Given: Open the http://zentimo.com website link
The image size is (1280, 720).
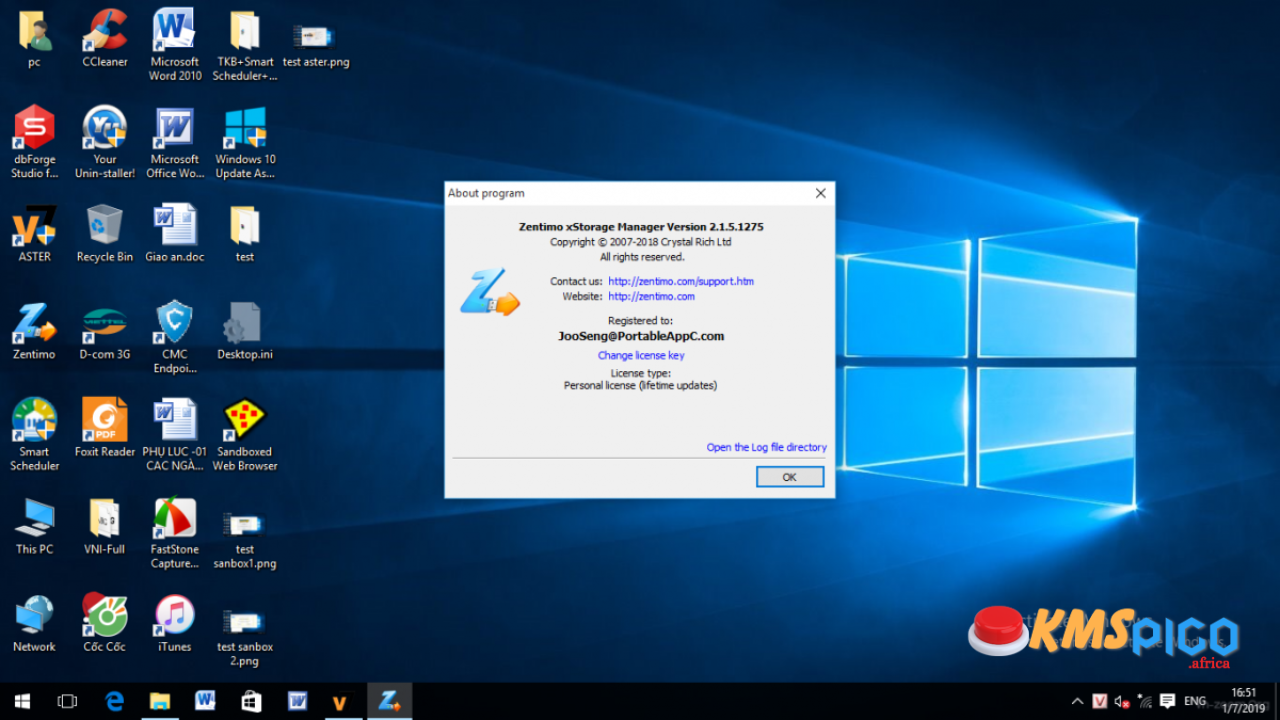Looking at the screenshot, I should coord(651,297).
